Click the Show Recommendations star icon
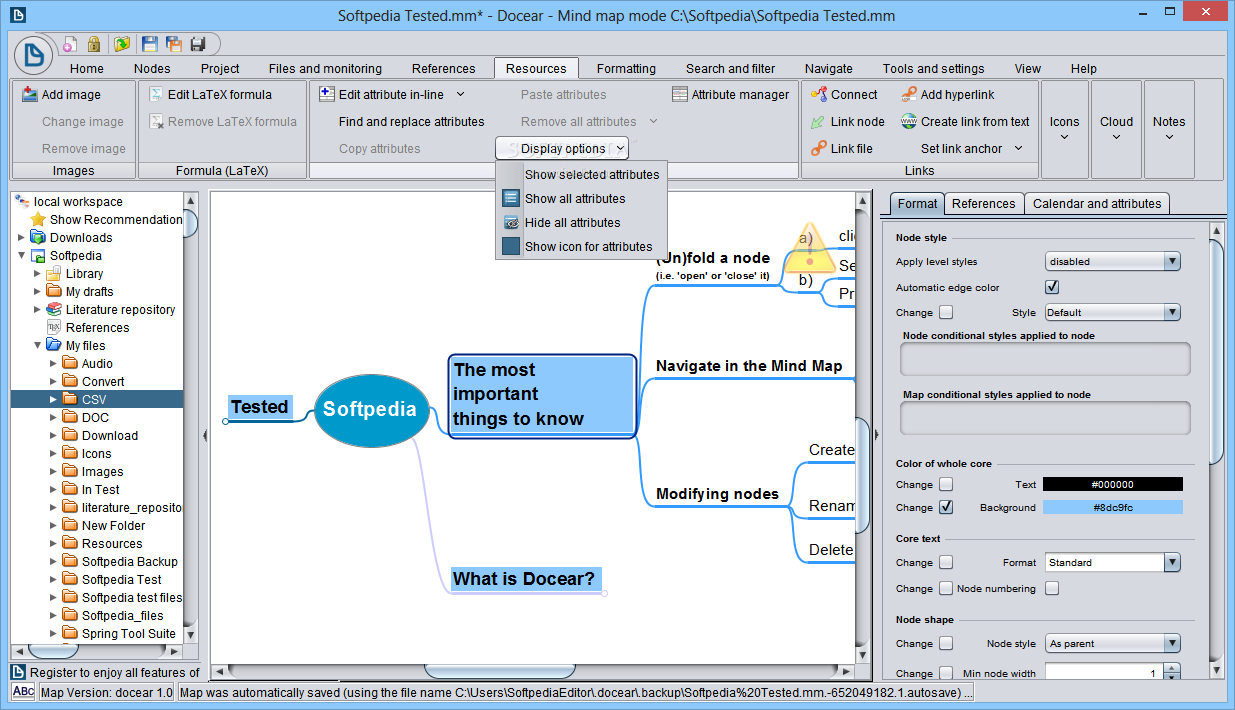Image resolution: width=1235 pixels, height=710 pixels. tap(38, 219)
